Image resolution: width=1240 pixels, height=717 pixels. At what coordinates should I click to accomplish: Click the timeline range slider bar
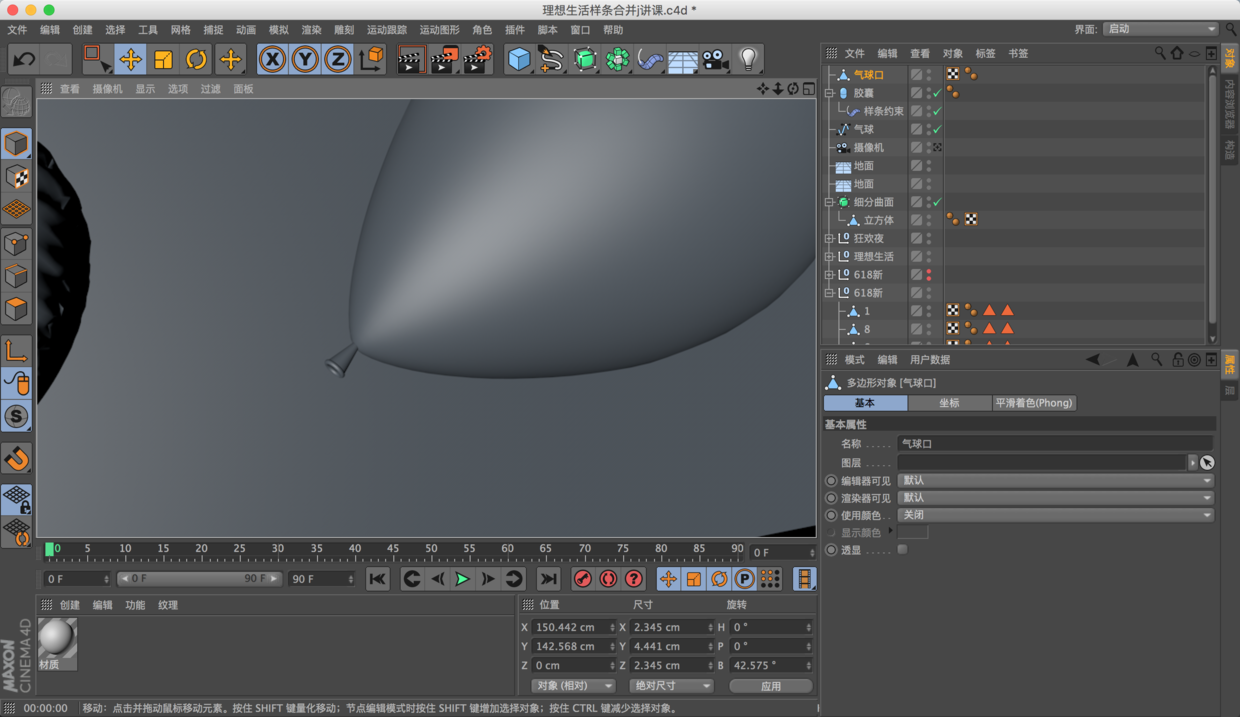point(199,579)
